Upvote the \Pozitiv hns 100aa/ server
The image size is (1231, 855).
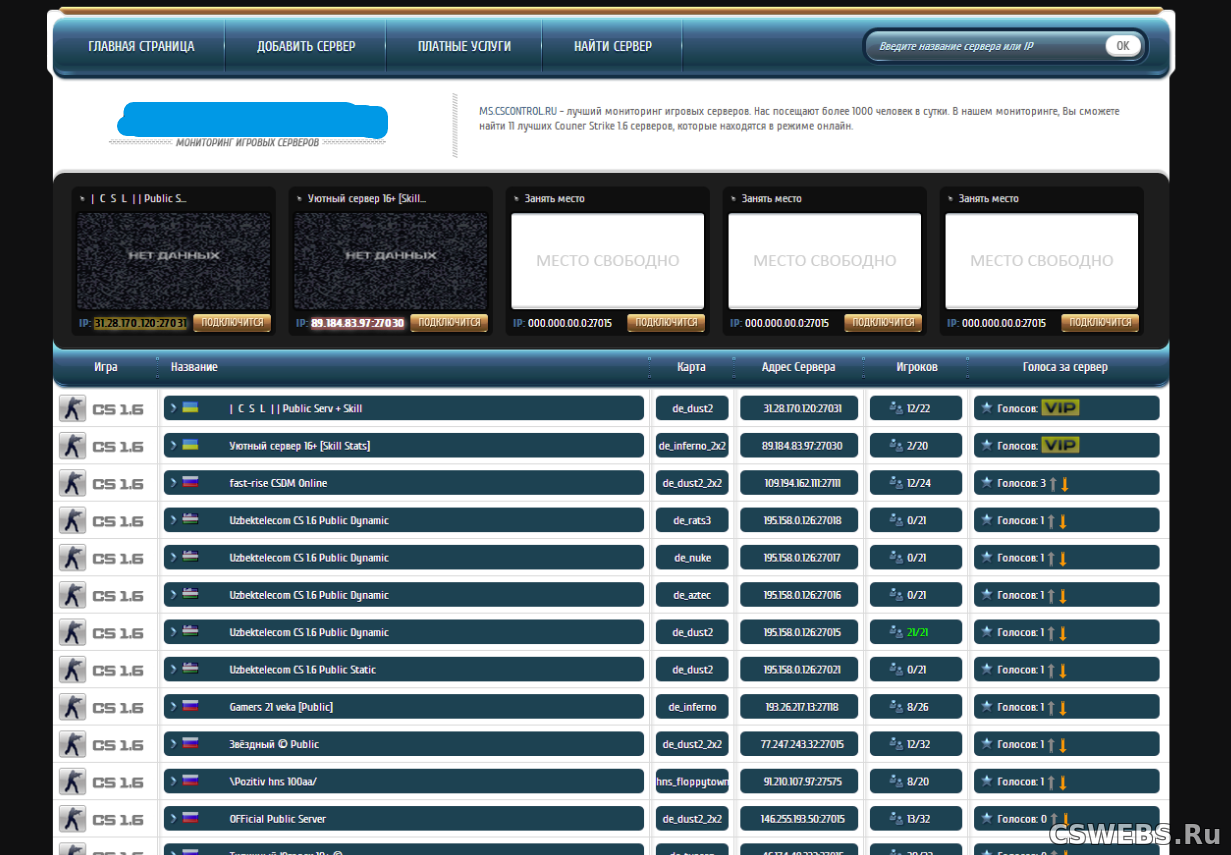[1051, 782]
